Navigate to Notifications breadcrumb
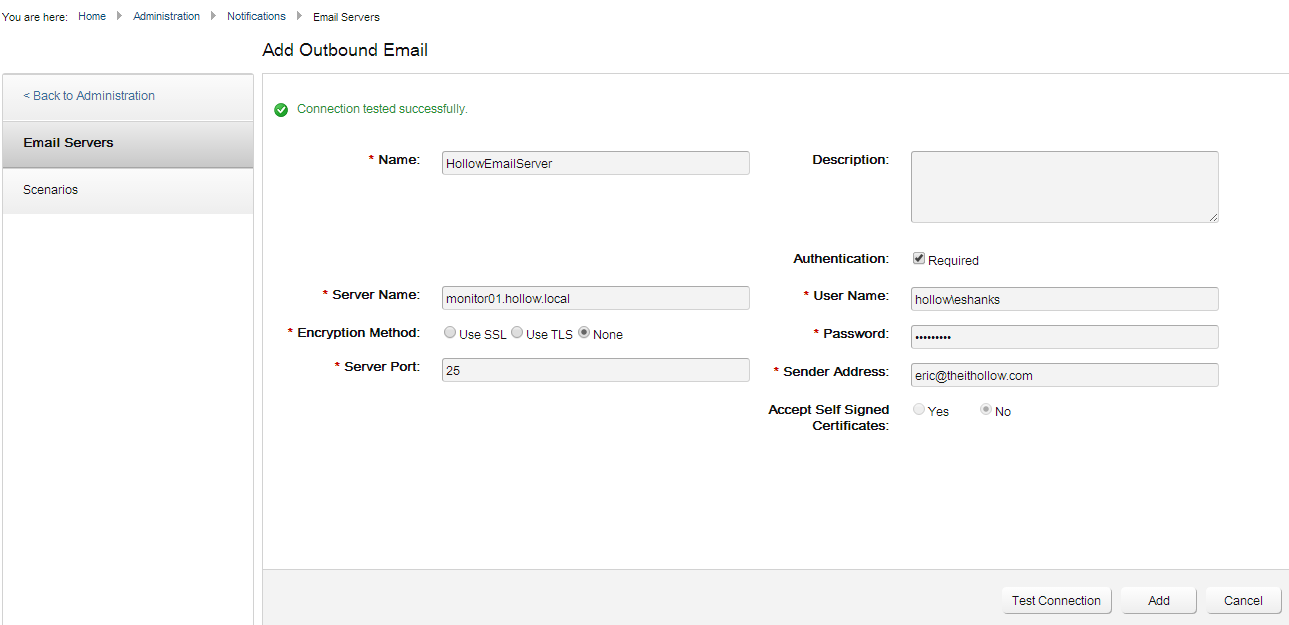Viewport: 1289px width, 625px height. click(x=256, y=16)
